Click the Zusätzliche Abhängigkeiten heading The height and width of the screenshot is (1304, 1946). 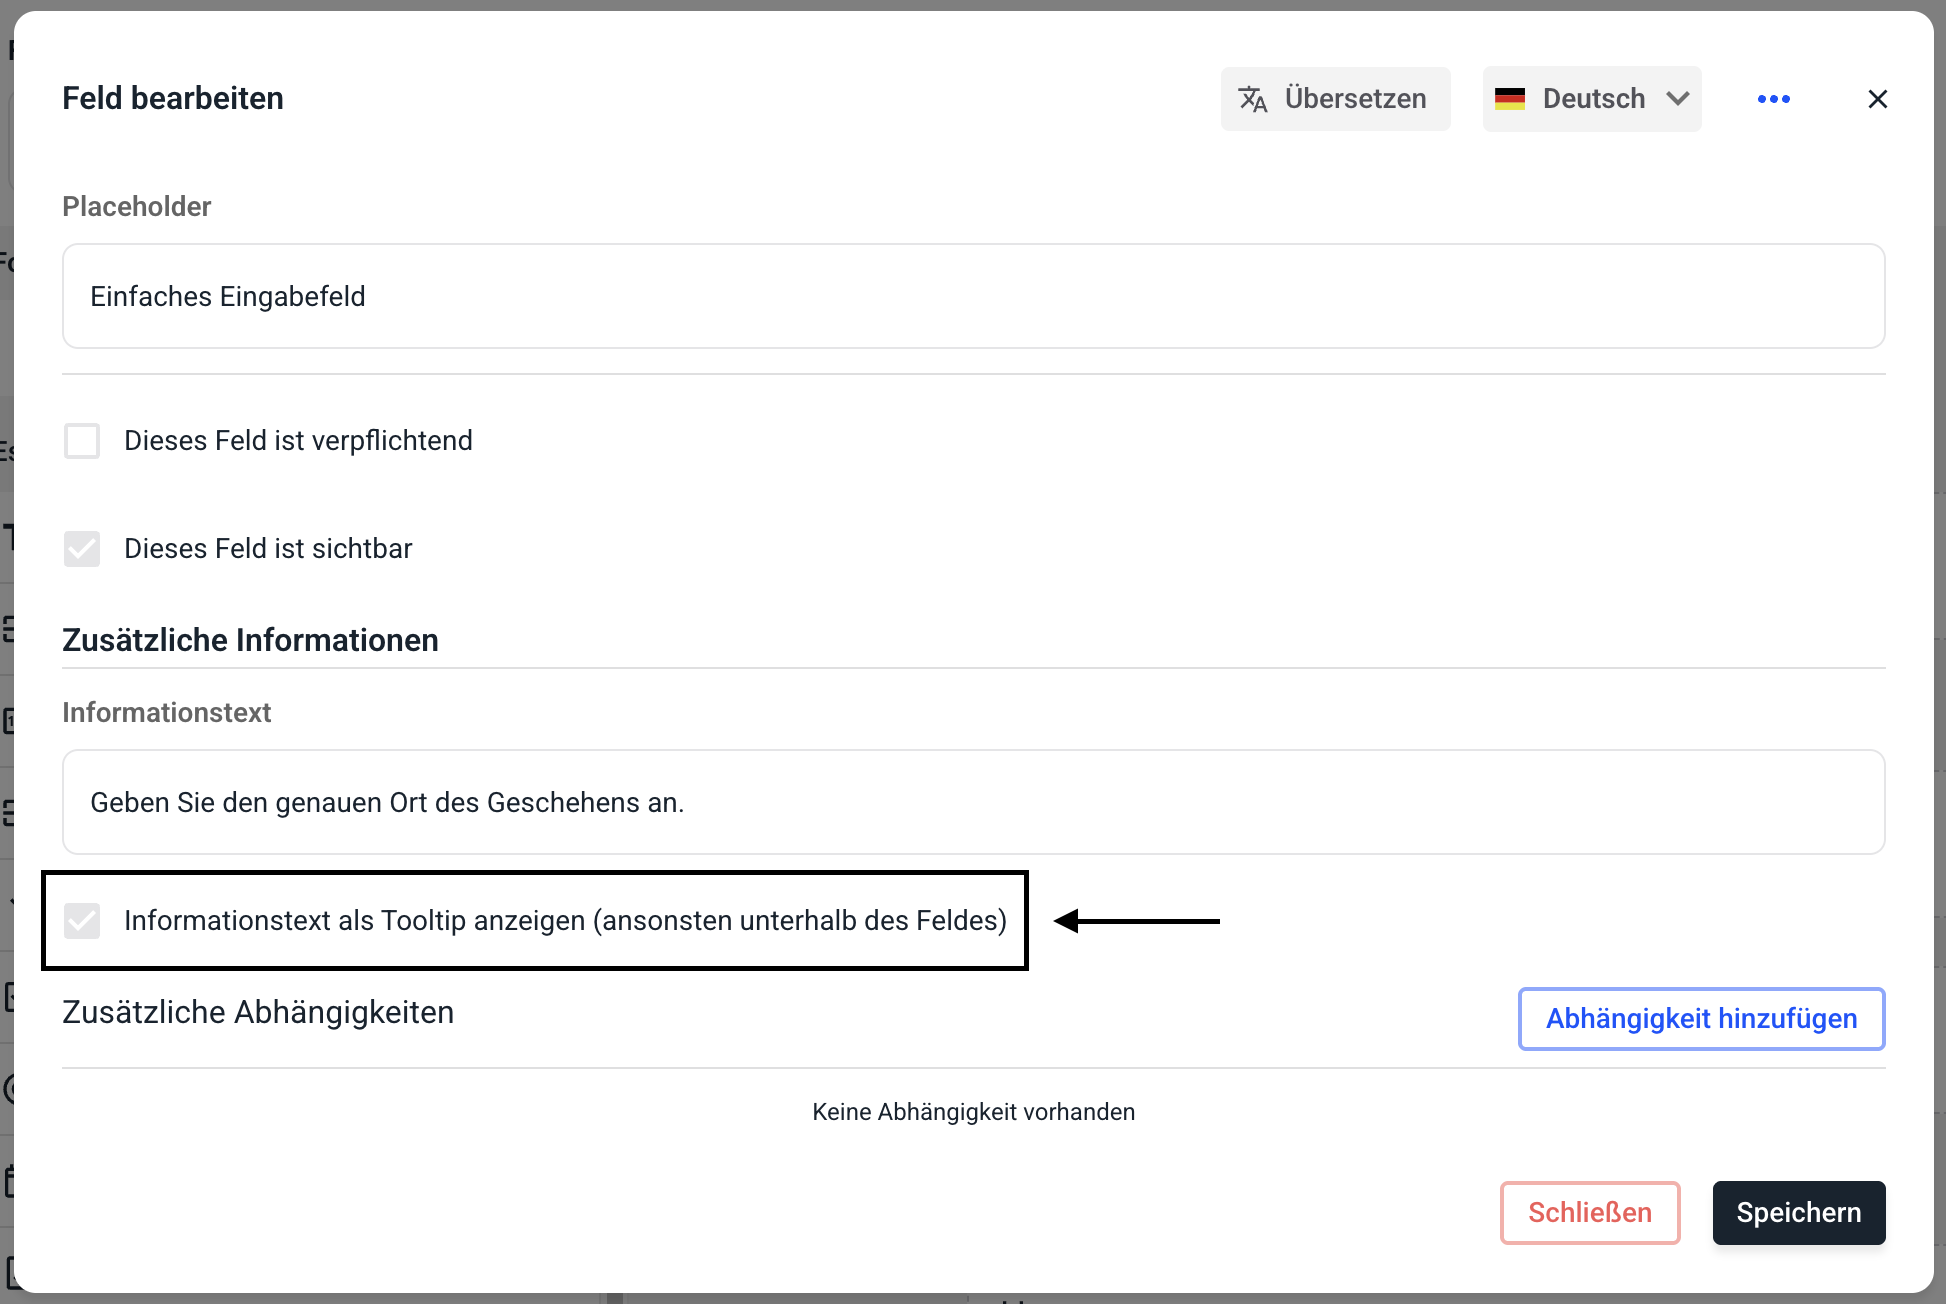(x=258, y=1013)
